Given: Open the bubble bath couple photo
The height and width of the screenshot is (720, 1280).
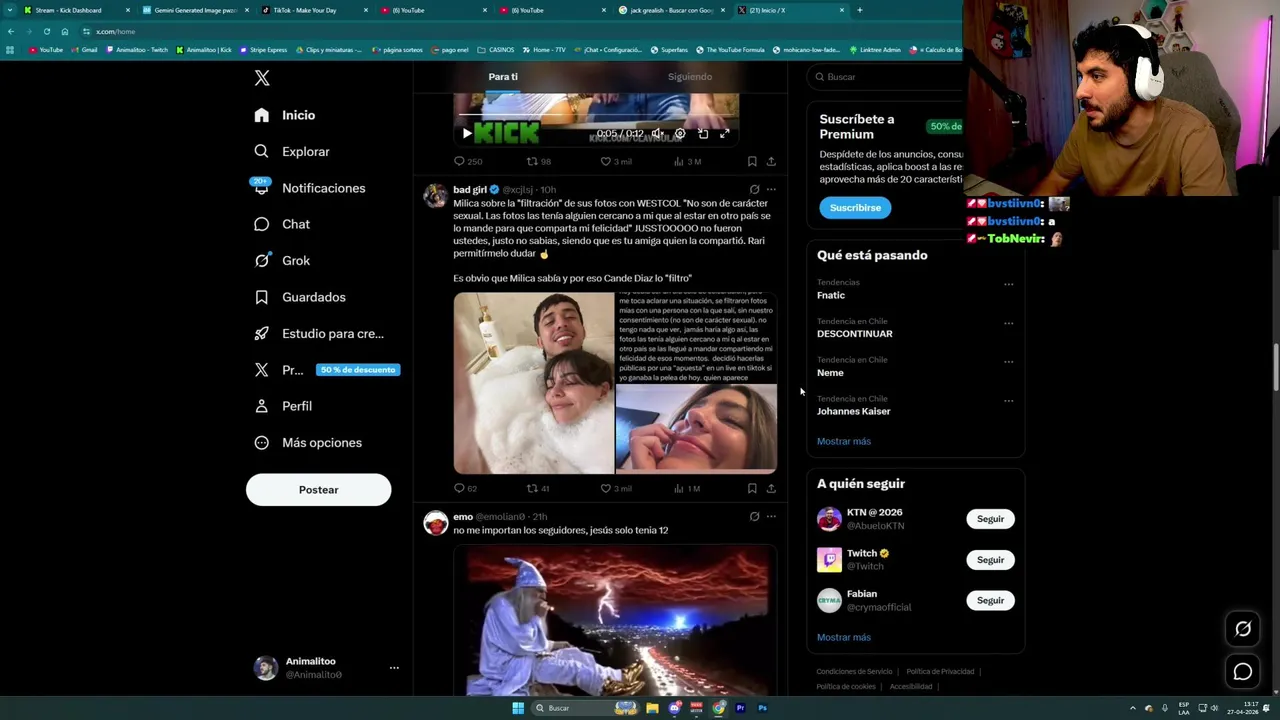Looking at the screenshot, I should tap(534, 382).
